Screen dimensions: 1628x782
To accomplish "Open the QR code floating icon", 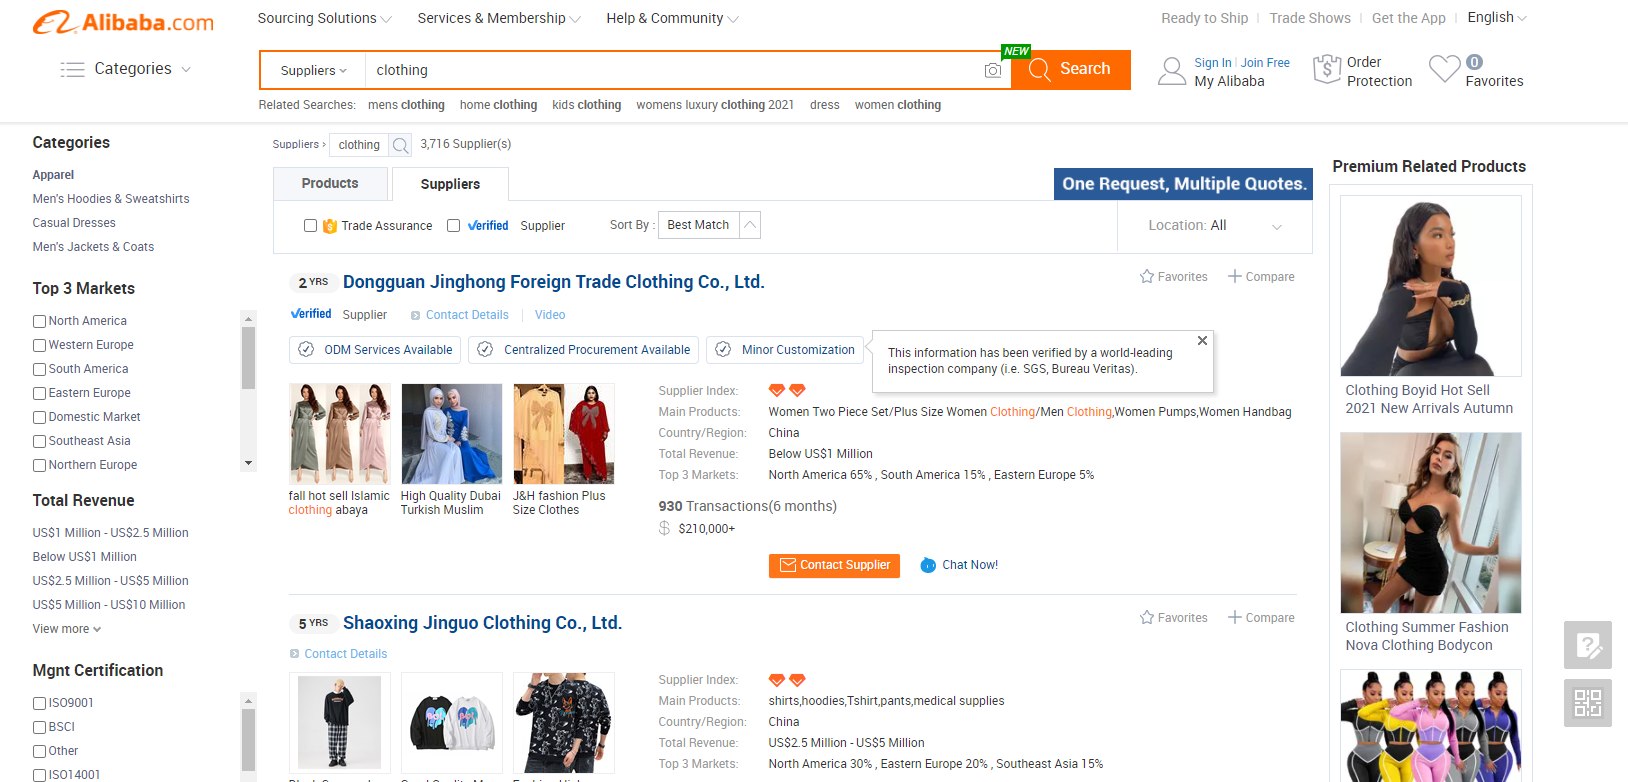I will coord(1587,703).
